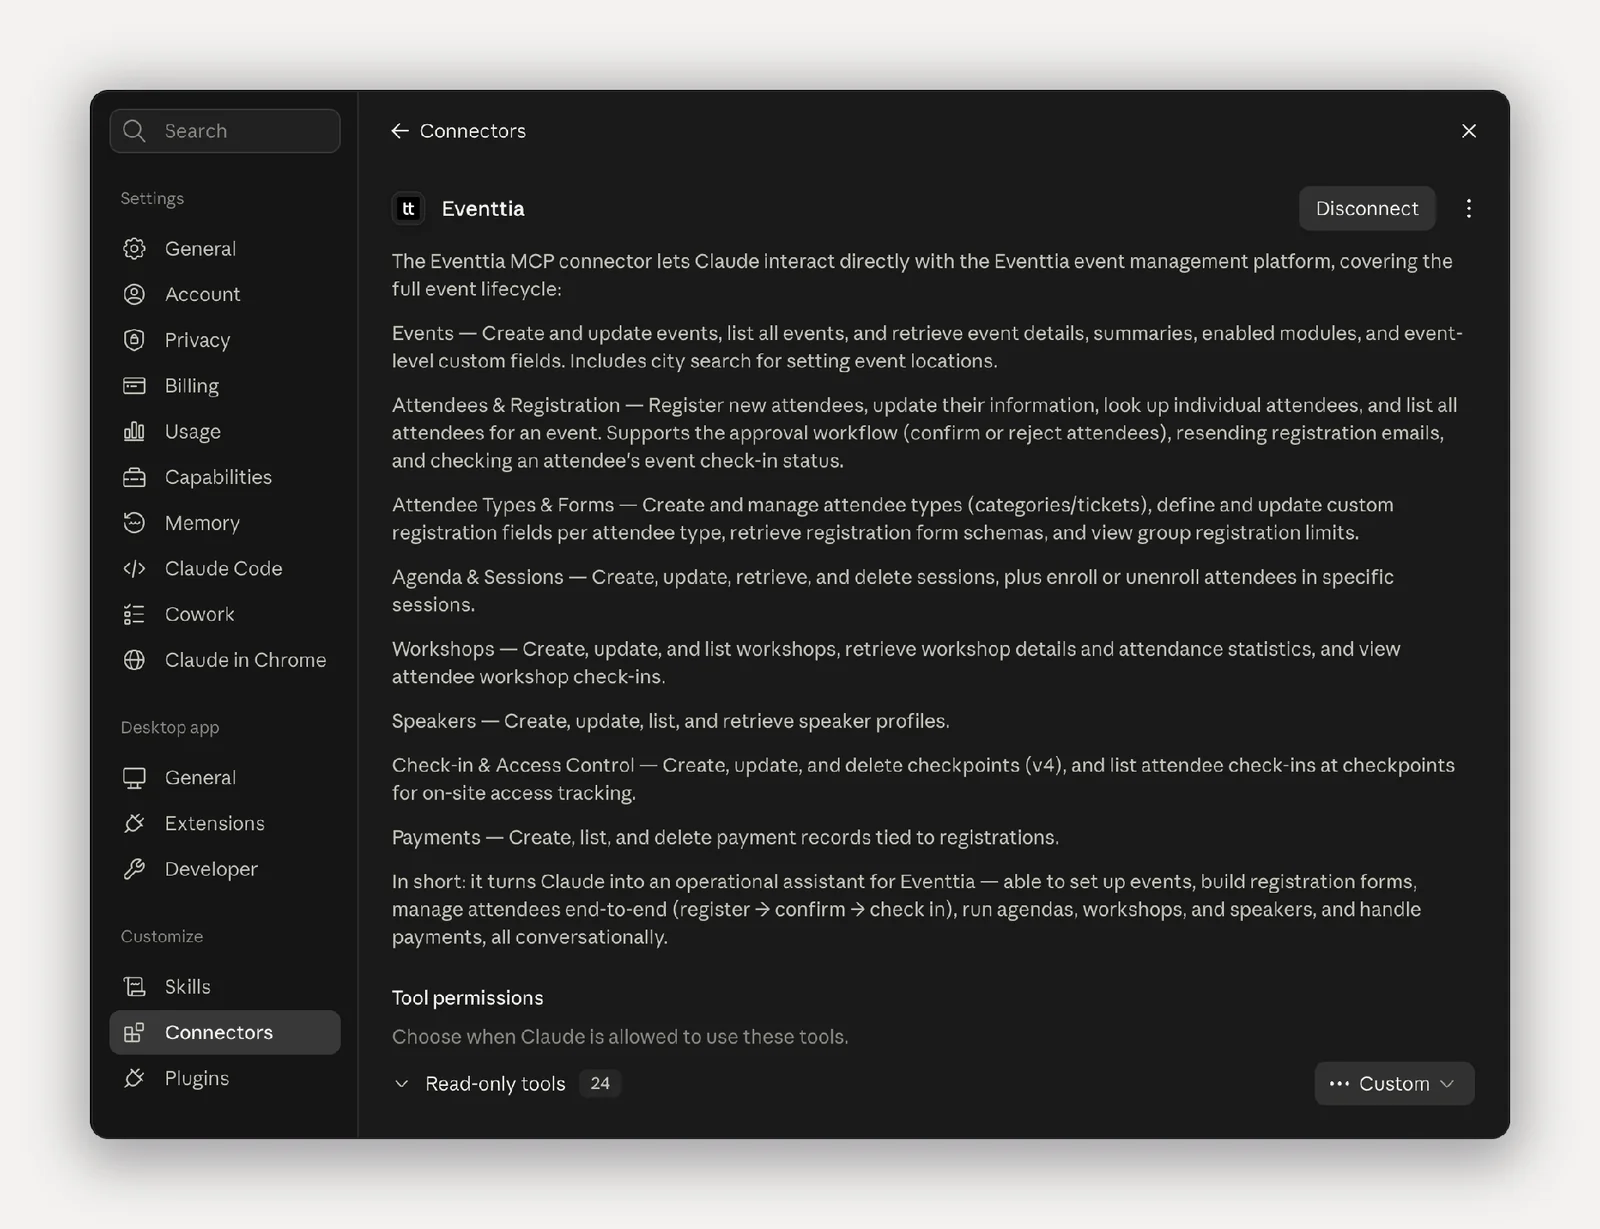The width and height of the screenshot is (1600, 1229).
Task: Select the Skills icon under Customize
Action: click(134, 987)
